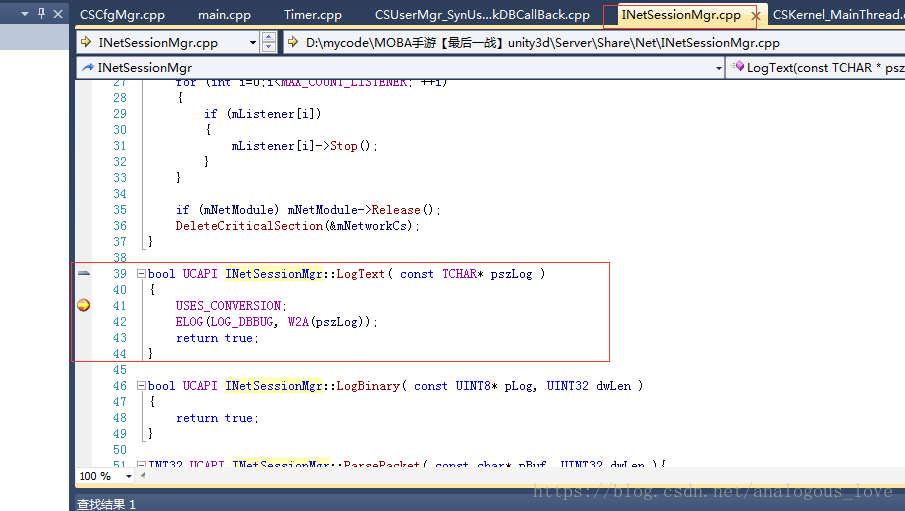Click the pszLog parameter on line 39
This screenshot has height=511, width=905.
pos(511,274)
